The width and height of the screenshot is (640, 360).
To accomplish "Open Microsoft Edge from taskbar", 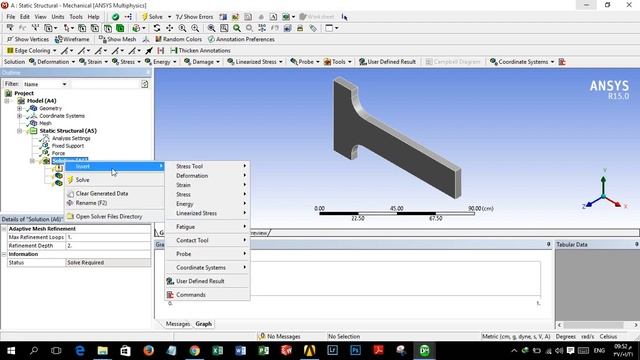I will (80, 350).
